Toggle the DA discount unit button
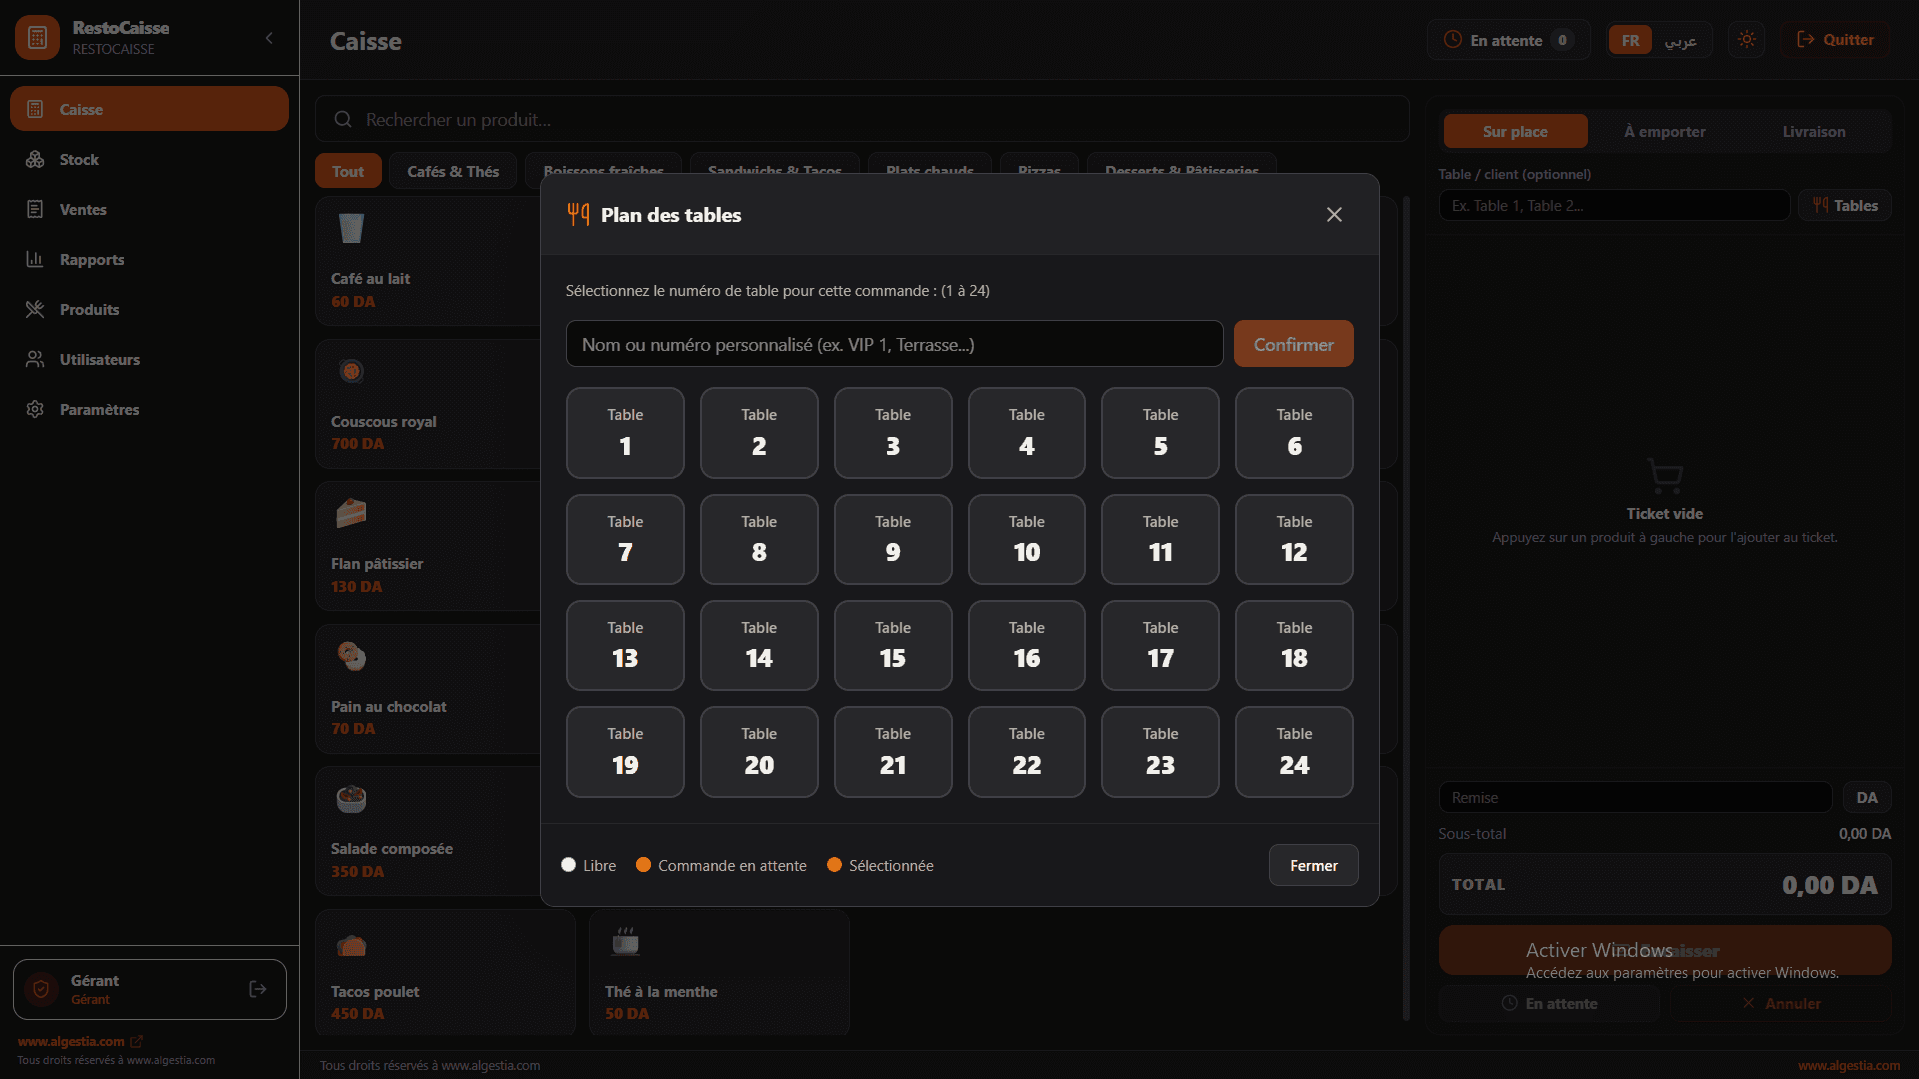Screen dimensions: 1919x1079 click(x=1866, y=797)
